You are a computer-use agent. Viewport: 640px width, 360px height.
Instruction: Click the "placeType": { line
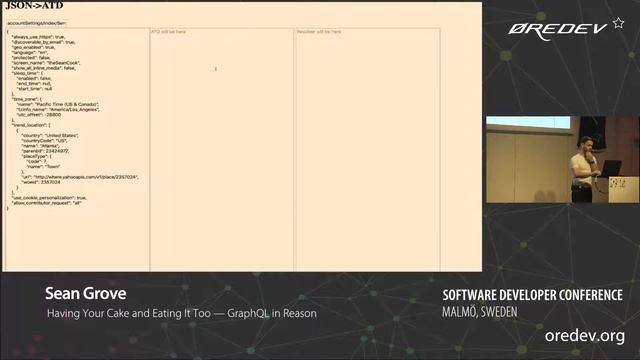[x=37, y=156]
